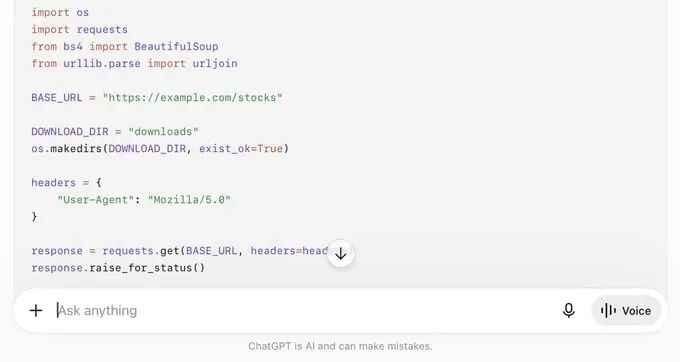Click 'from urllib.parse import urljoin' line
680x362 pixels.
coord(134,63)
